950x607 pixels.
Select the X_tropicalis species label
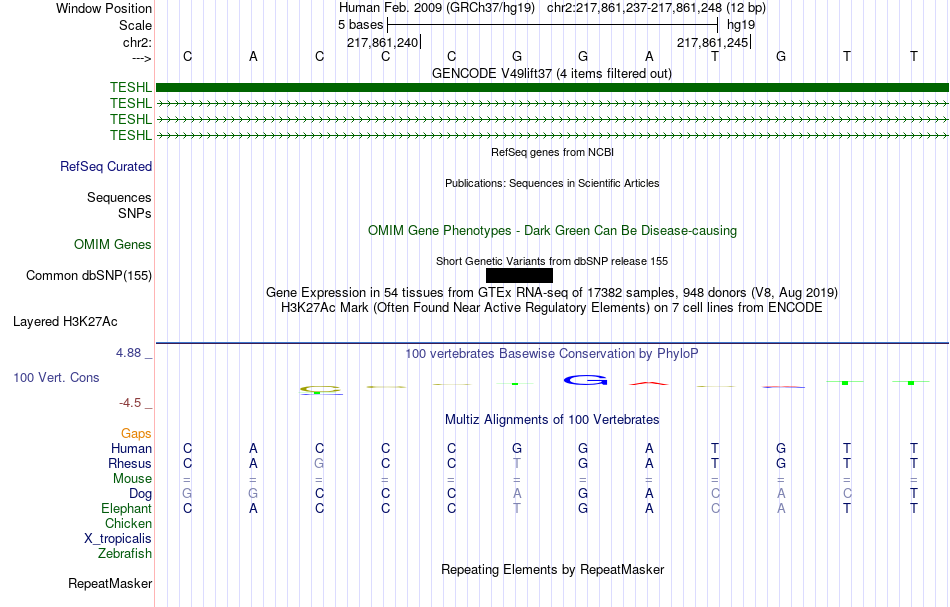tap(118, 539)
